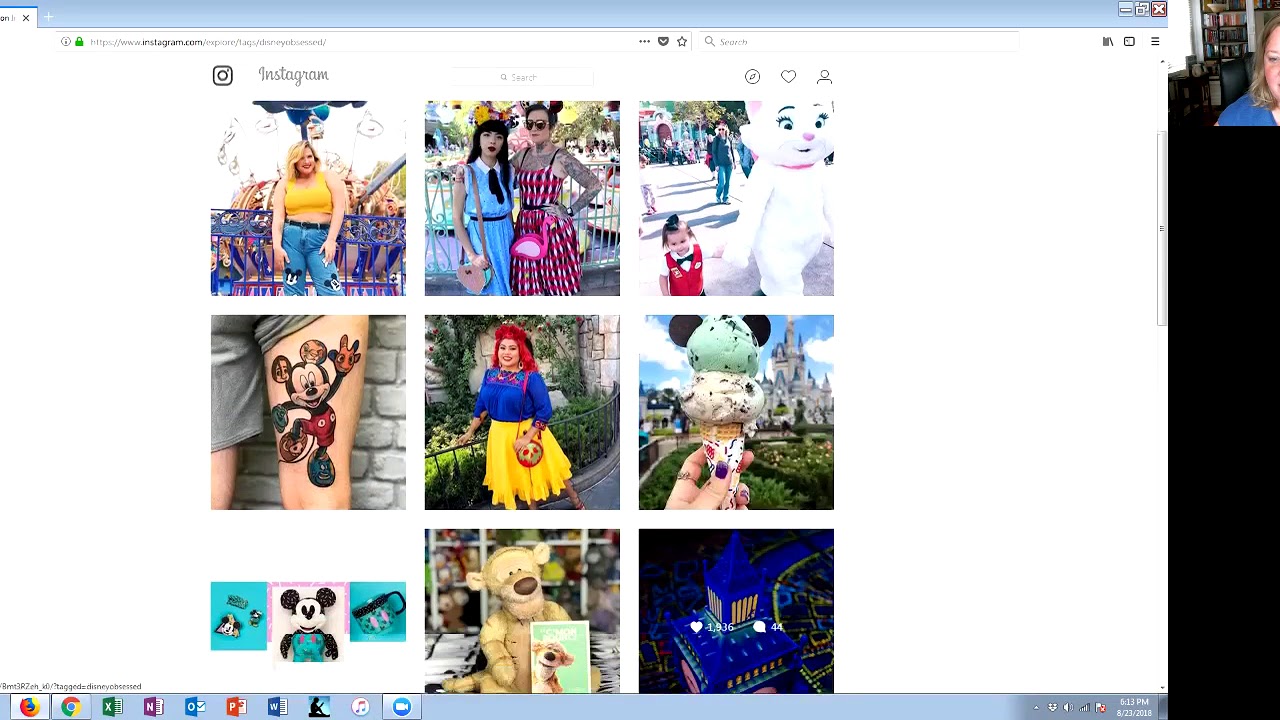Toggle the Firefox sidebar icon
1280x720 pixels.
coord(1129,42)
